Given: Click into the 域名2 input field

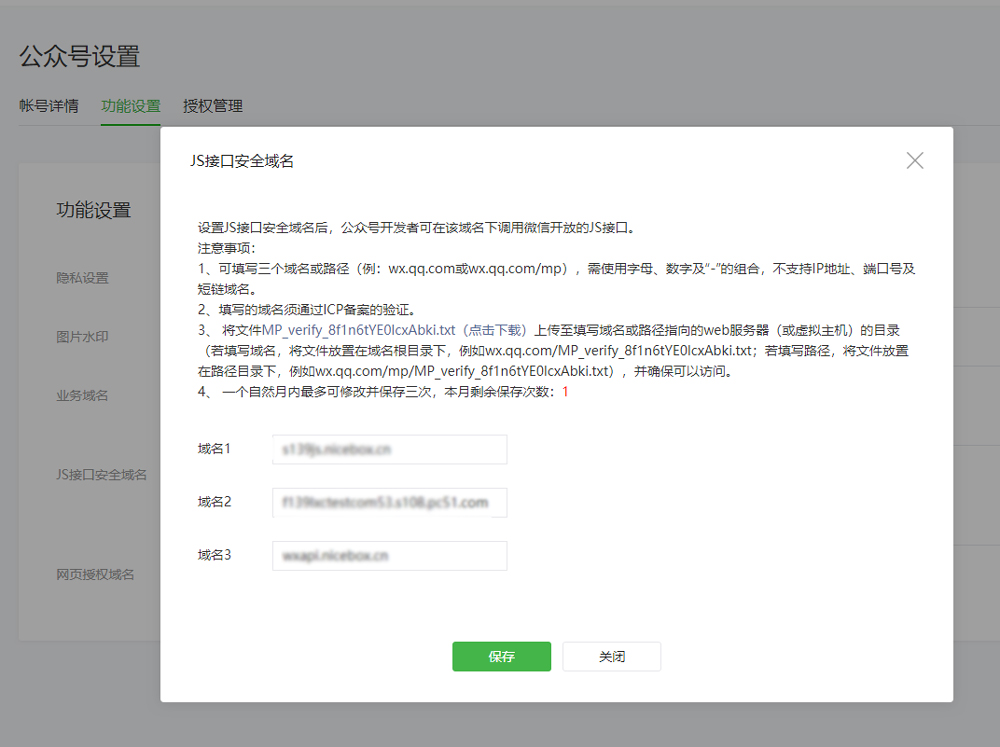Looking at the screenshot, I should point(389,502).
